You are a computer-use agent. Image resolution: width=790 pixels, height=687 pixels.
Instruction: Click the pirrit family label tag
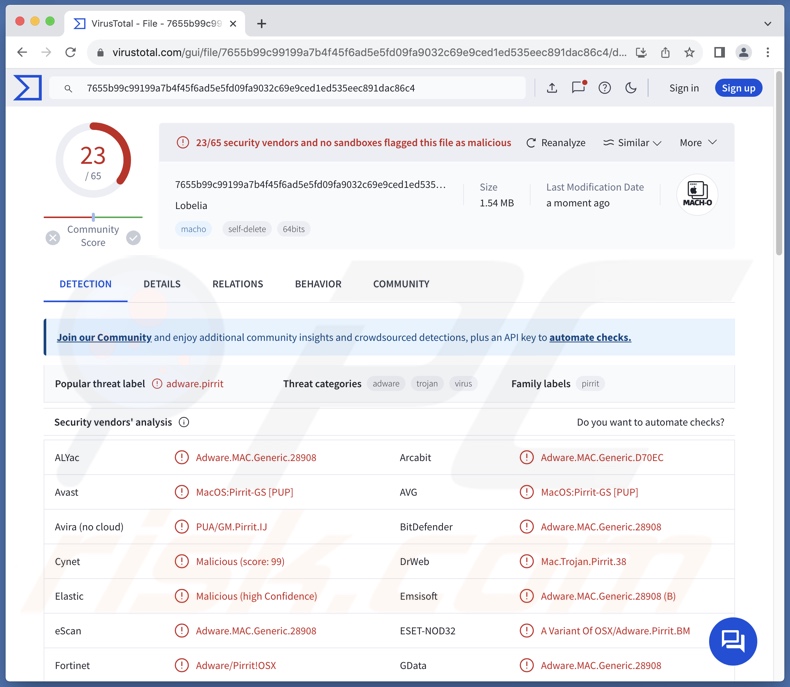click(590, 384)
